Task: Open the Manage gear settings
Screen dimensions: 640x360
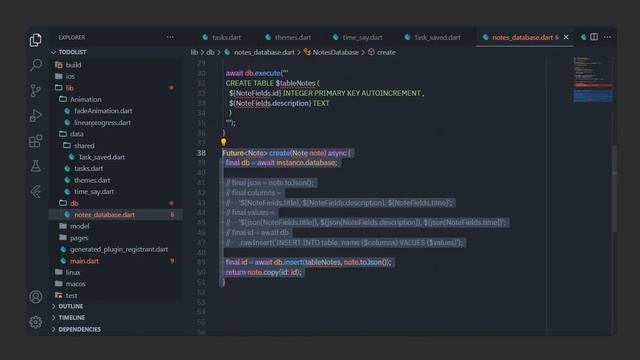Action: 36,322
